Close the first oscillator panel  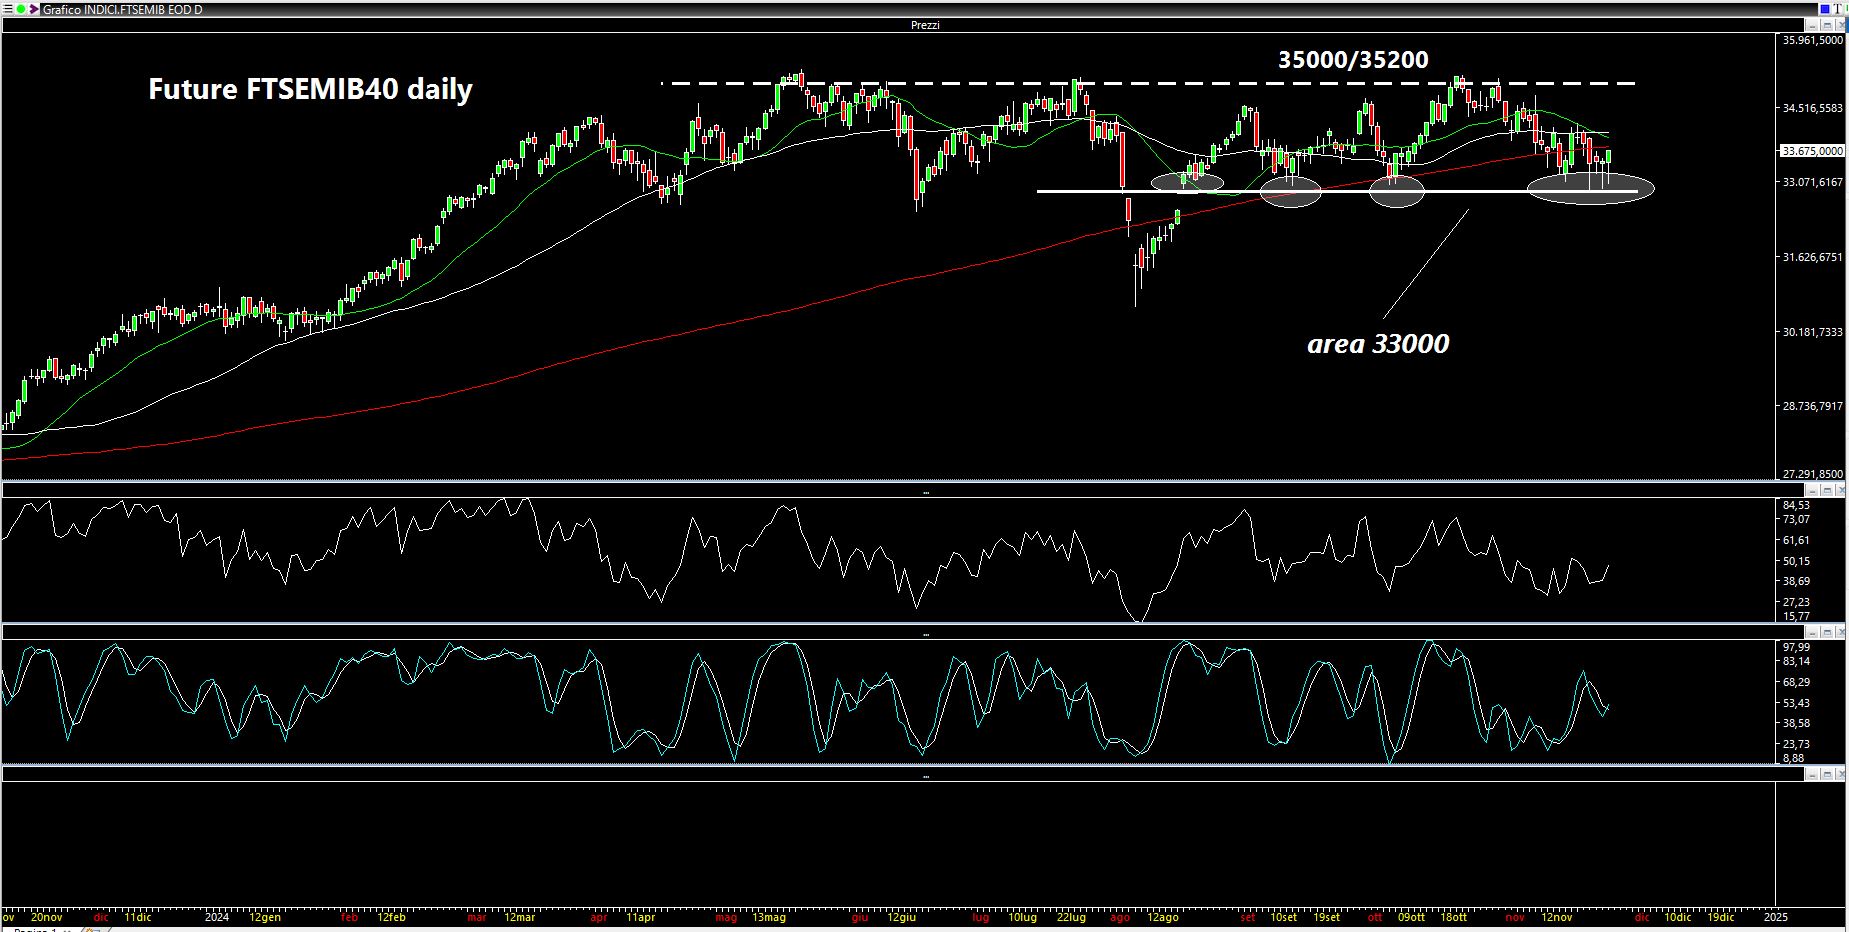click(1840, 490)
